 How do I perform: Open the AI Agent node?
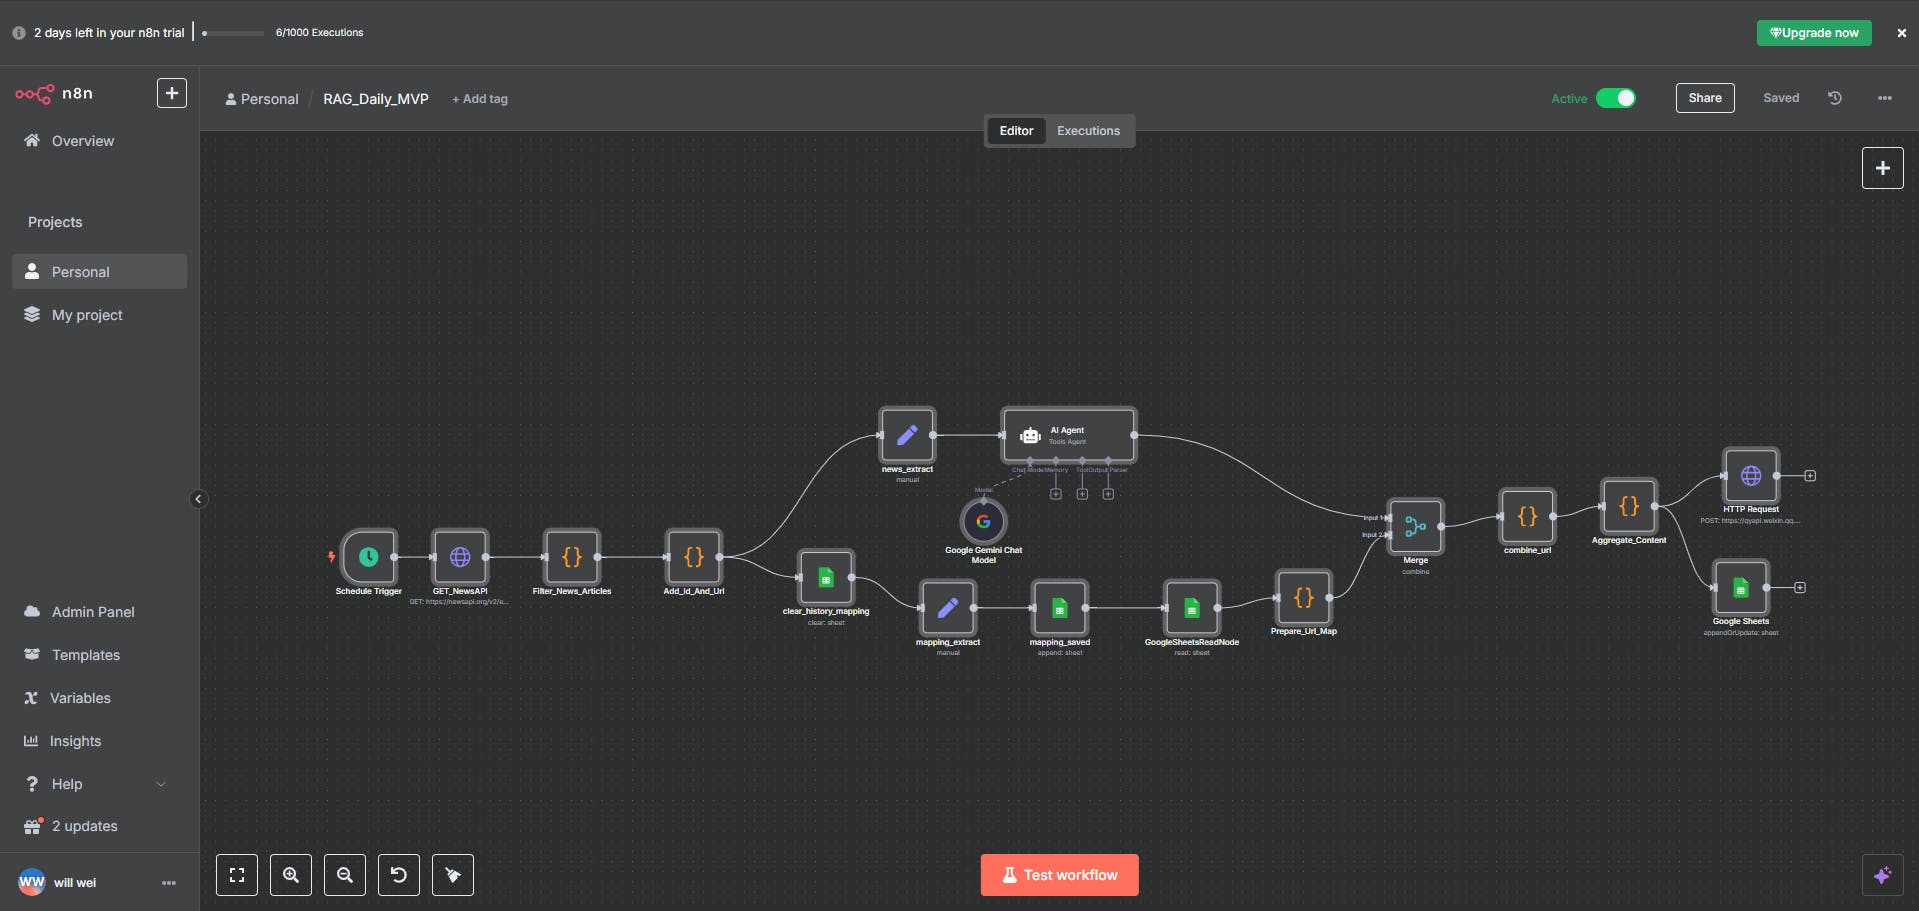pos(1069,435)
